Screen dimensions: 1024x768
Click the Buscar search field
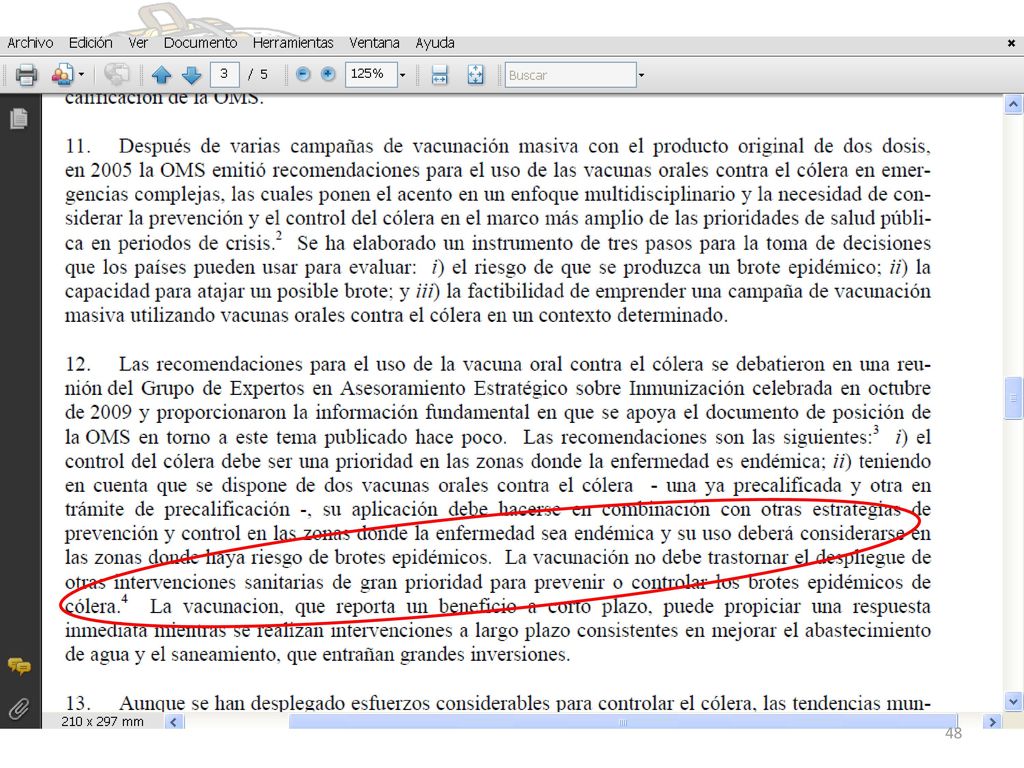[570, 75]
